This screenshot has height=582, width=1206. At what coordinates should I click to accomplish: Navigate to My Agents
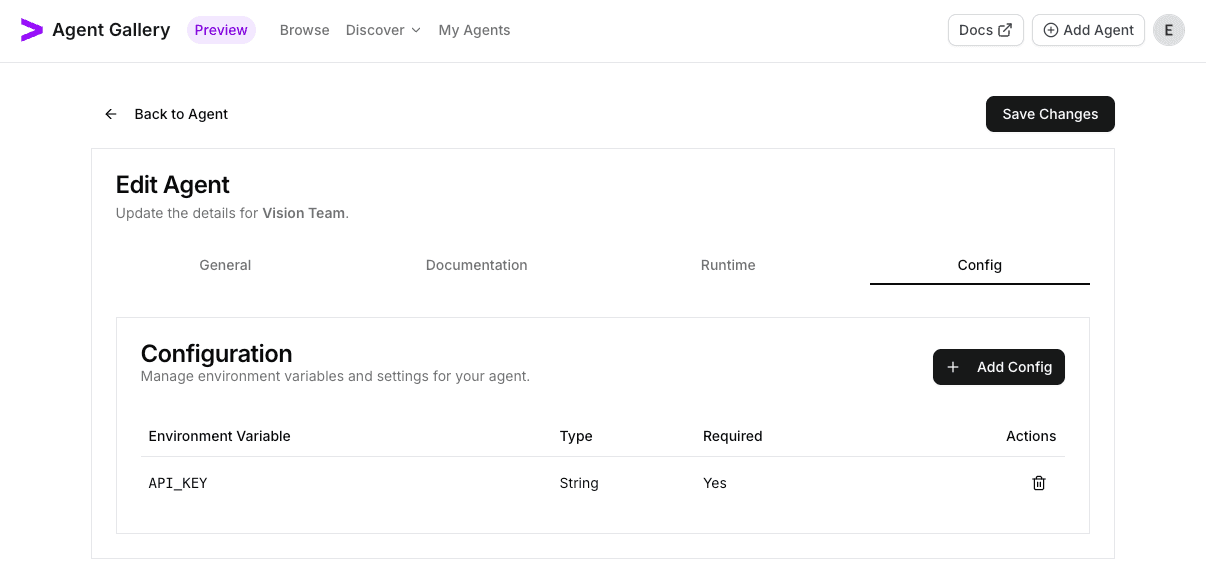(474, 30)
